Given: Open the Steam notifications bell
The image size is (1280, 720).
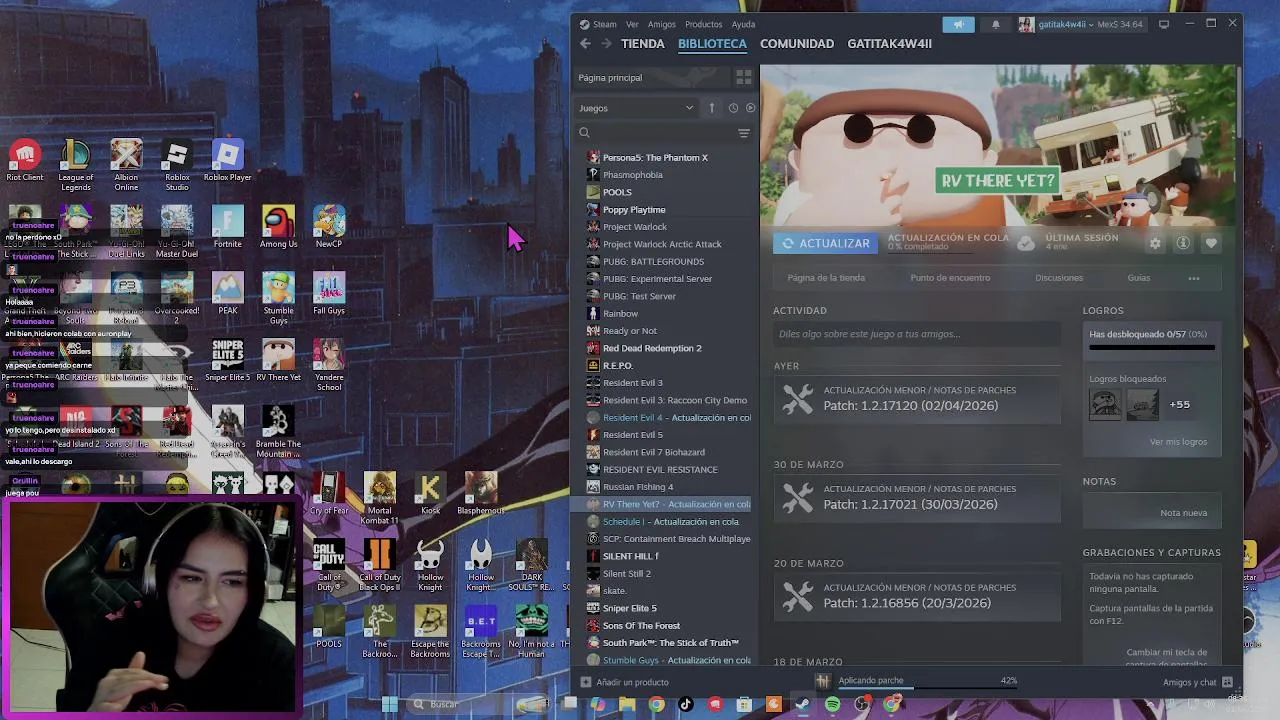Looking at the screenshot, I should [995, 24].
